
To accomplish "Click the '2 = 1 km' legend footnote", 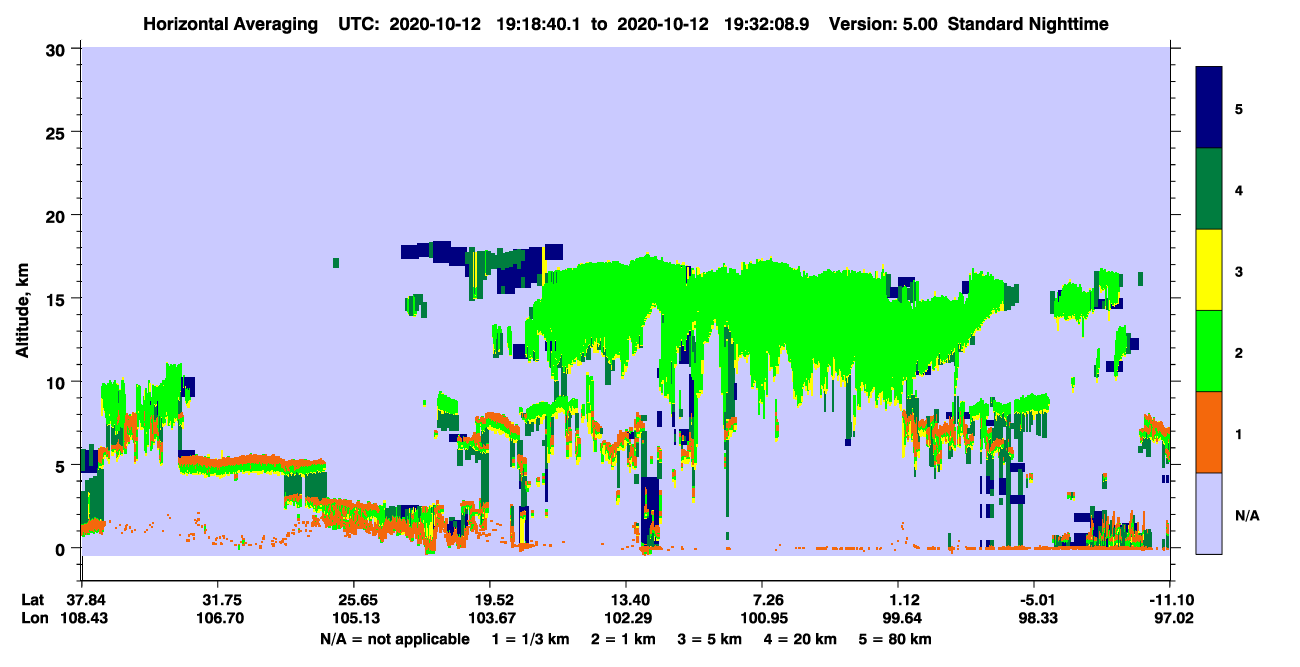I will point(625,639).
